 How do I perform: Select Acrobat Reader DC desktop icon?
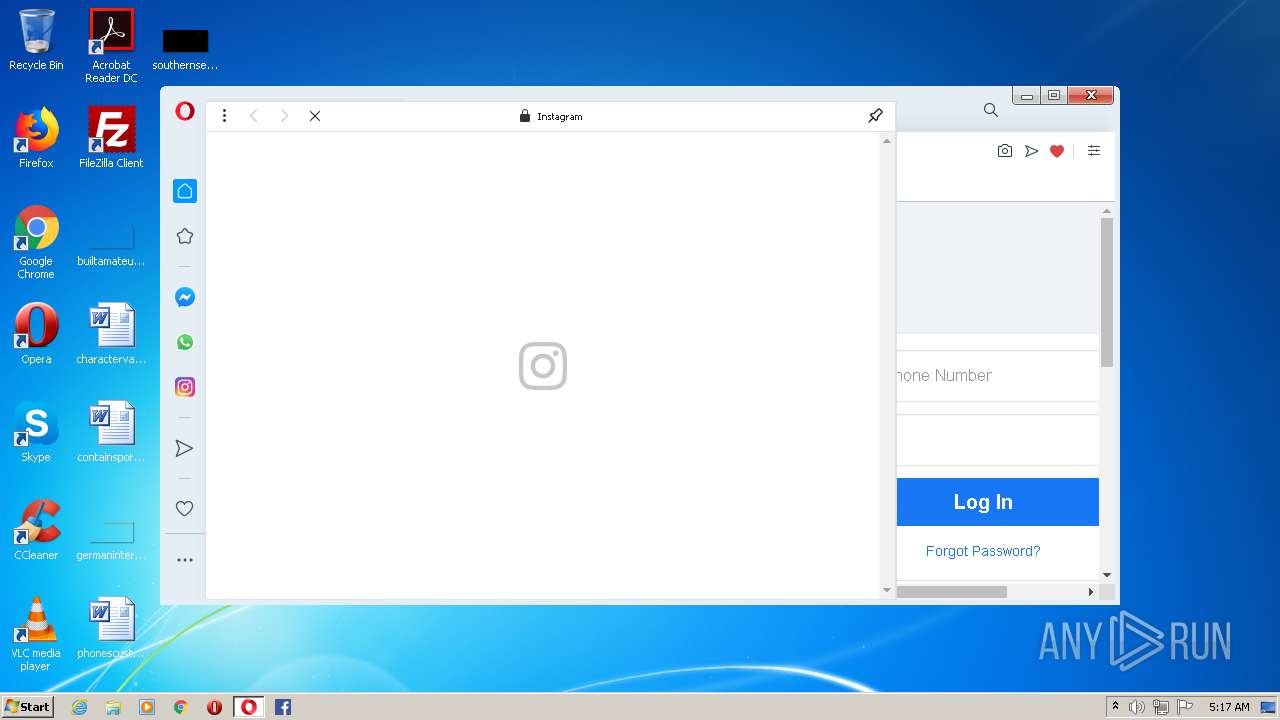pyautogui.click(x=111, y=46)
